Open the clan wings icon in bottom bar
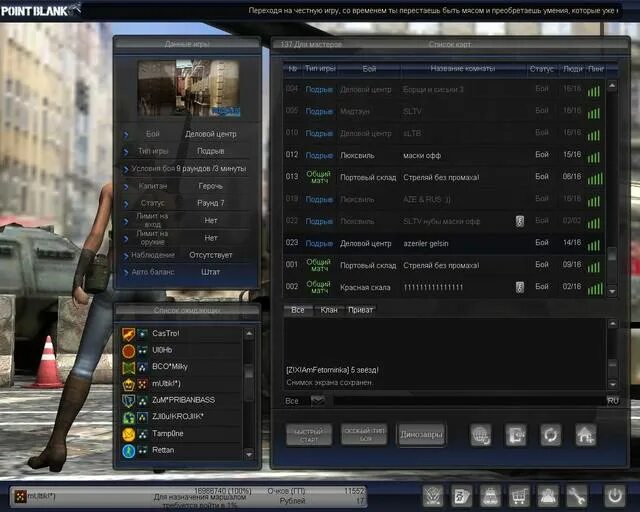Screen dimensions: 640x512 [x=433, y=496]
